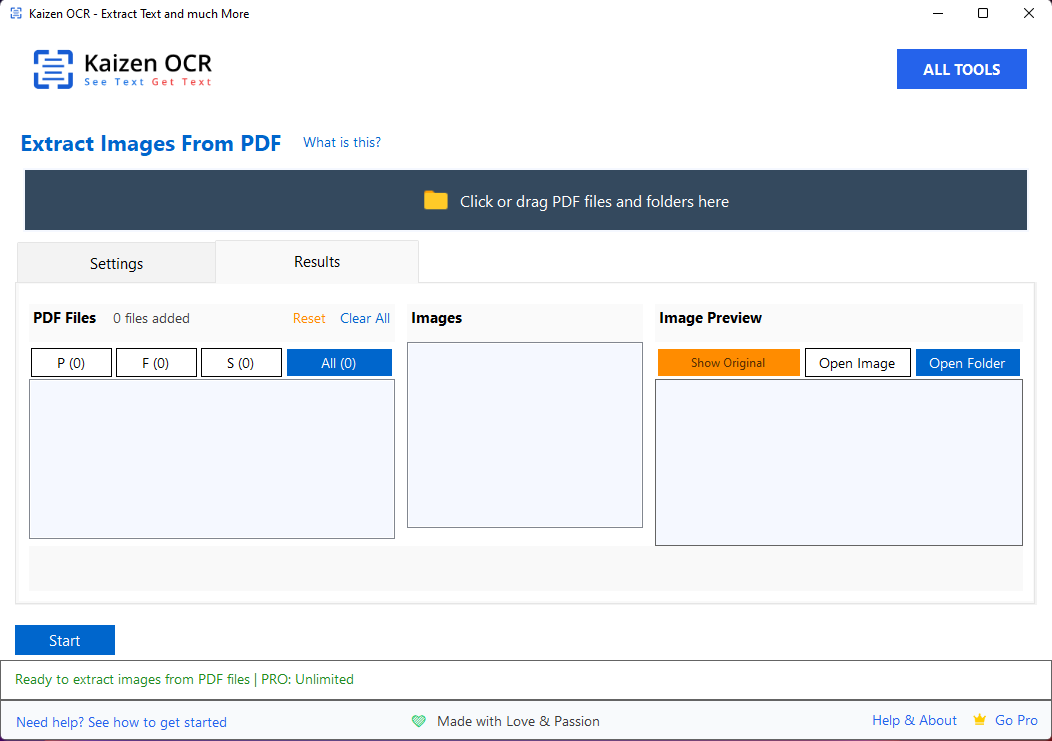Click the Open Image button
This screenshot has width=1052, height=741.
pos(857,363)
